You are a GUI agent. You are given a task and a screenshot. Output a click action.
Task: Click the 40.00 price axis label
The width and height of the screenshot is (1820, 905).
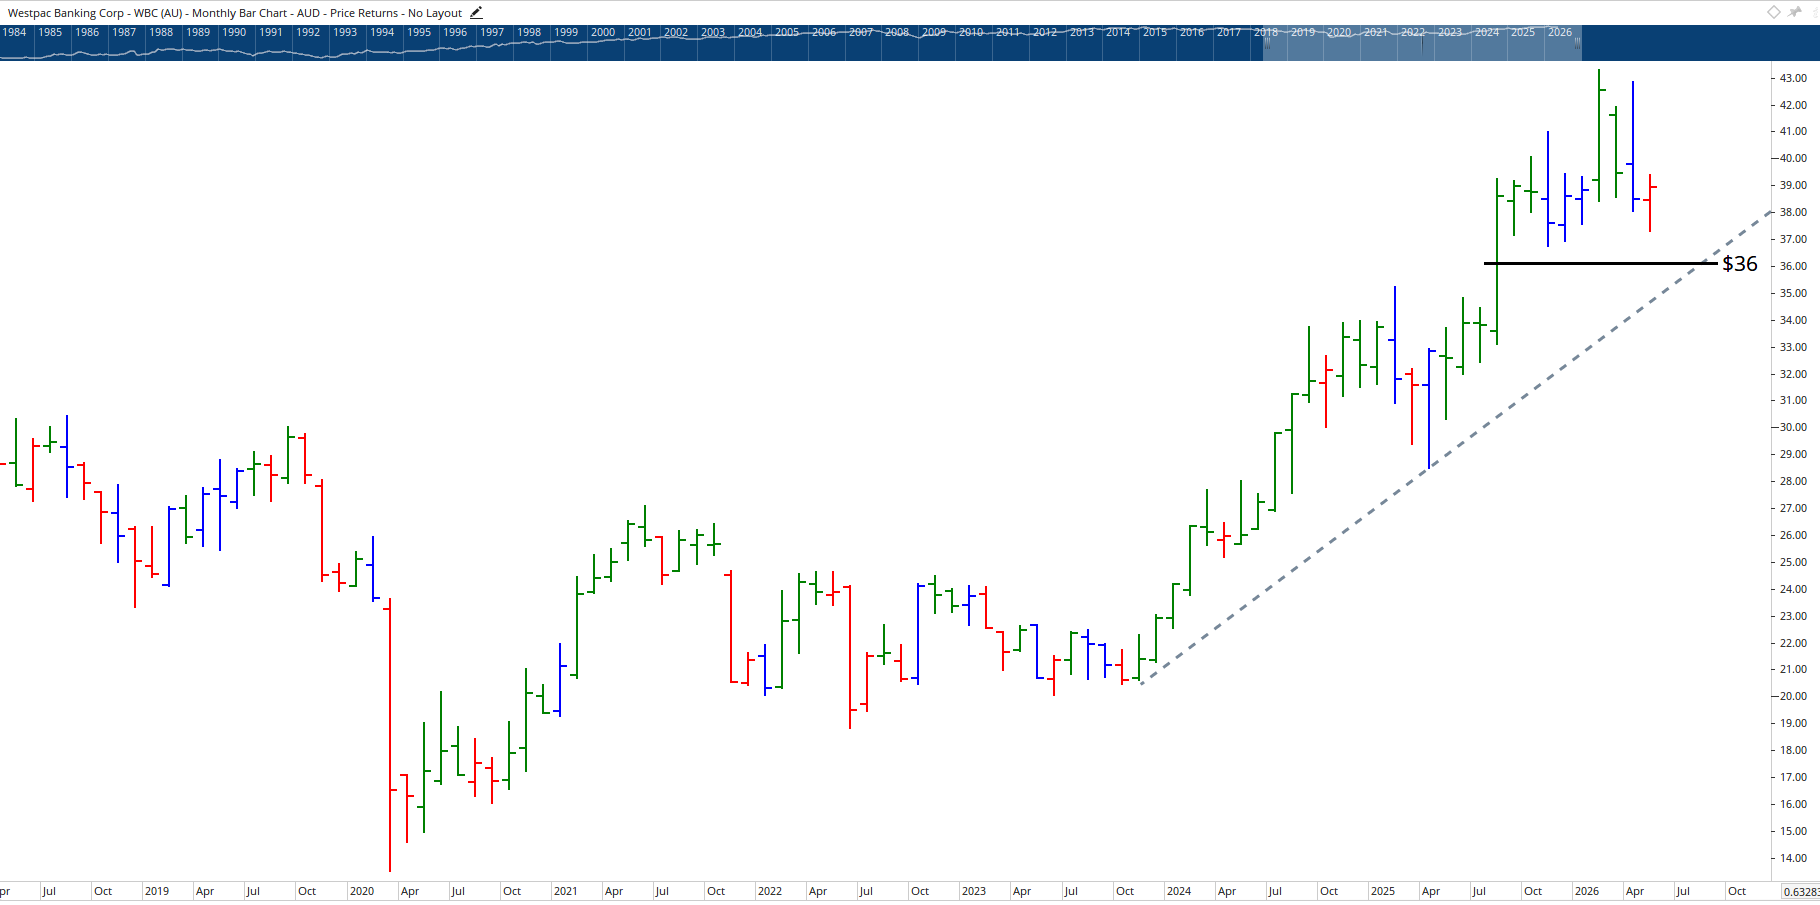tap(1793, 158)
